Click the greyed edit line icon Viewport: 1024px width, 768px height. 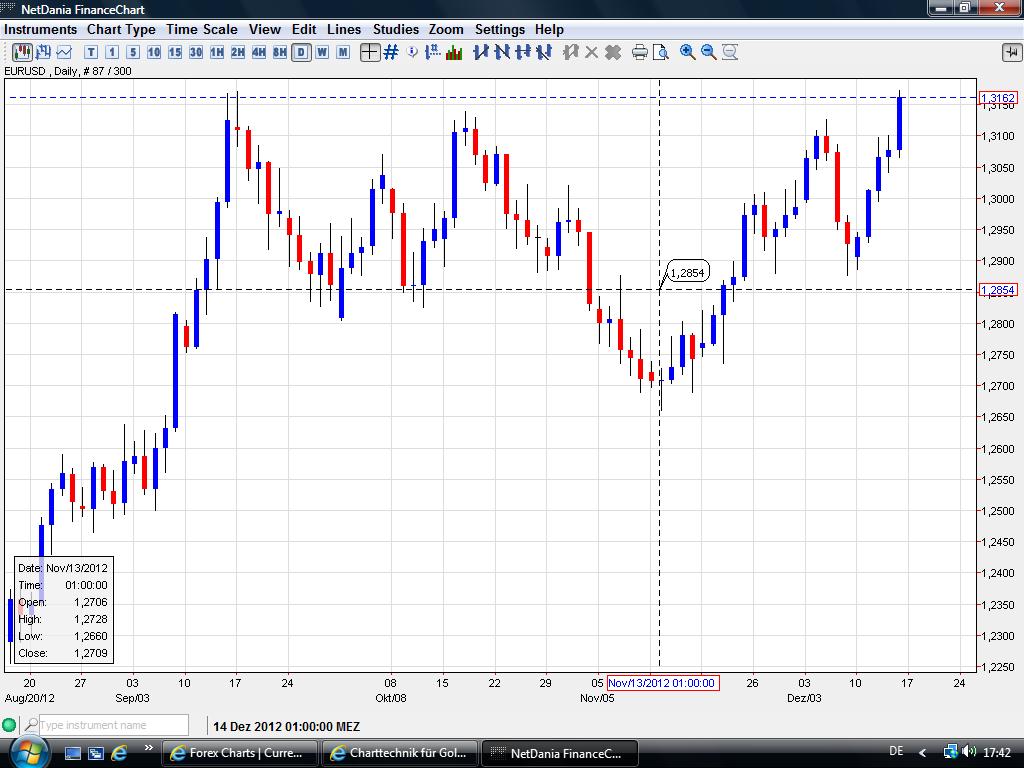click(570, 52)
